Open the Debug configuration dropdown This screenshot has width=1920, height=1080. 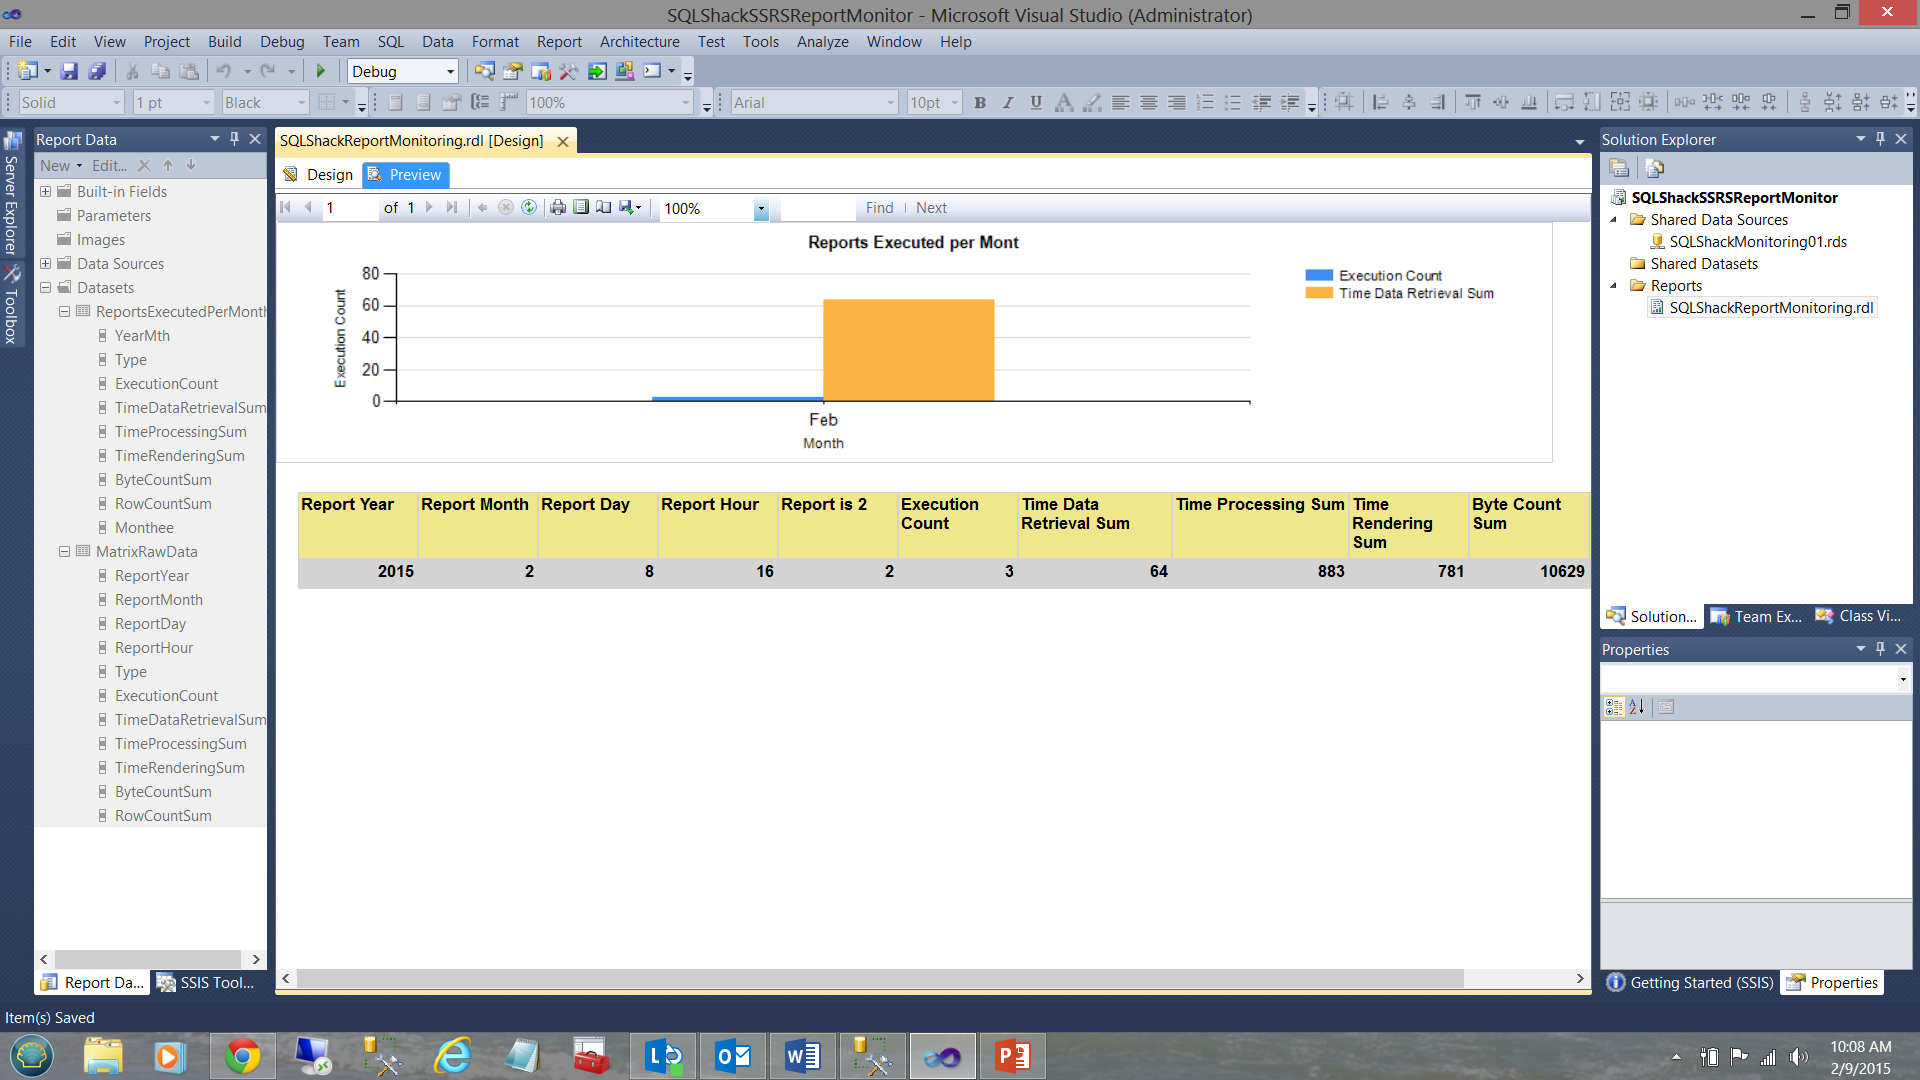pyautogui.click(x=450, y=71)
